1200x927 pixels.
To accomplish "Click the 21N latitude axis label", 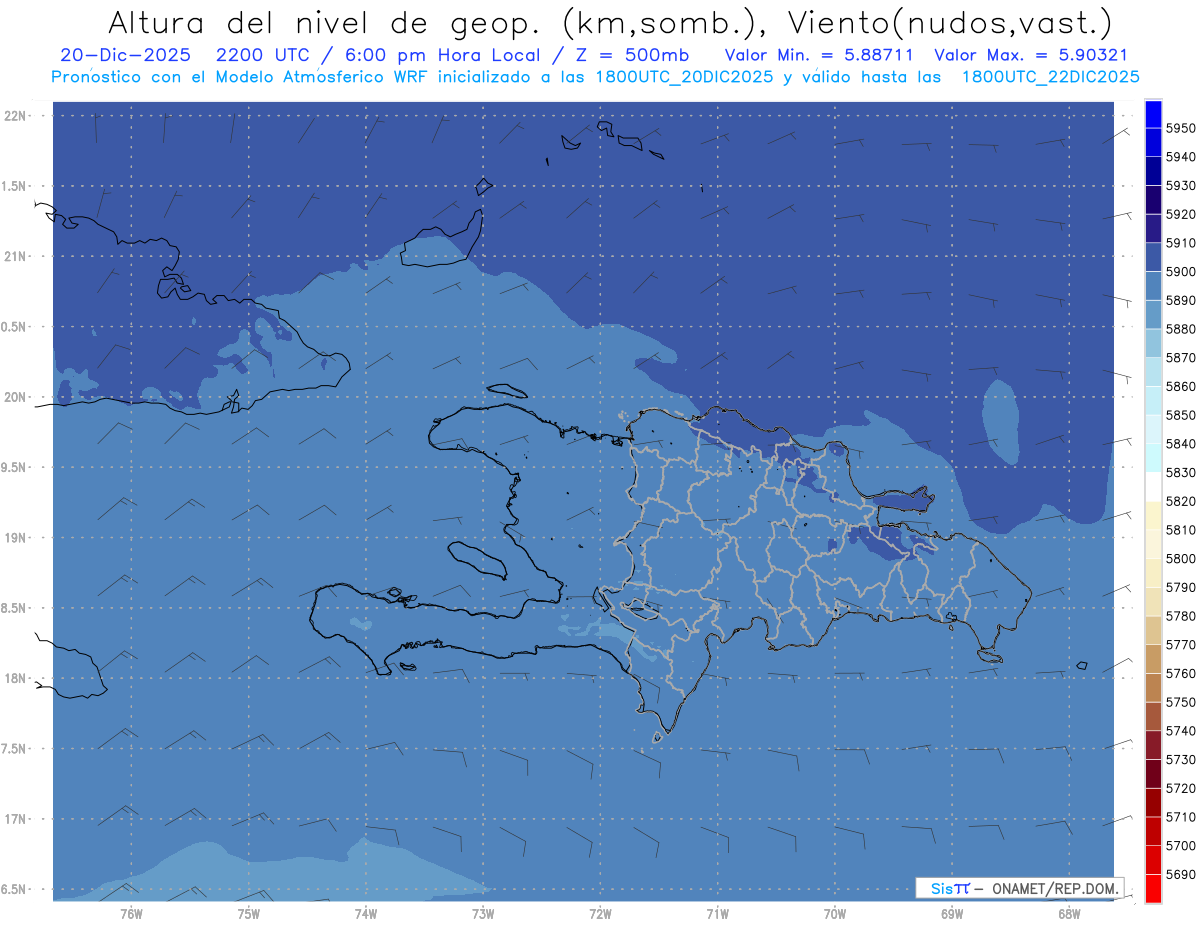I will click(15, 257).
